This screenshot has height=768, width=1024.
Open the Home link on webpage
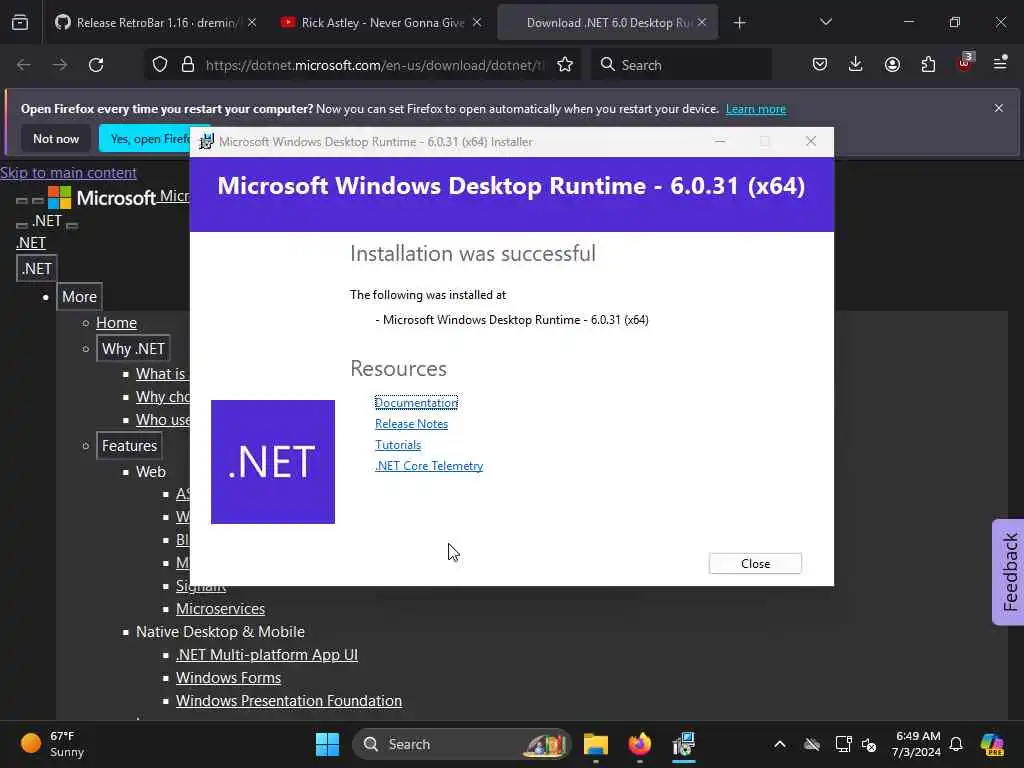116,323
